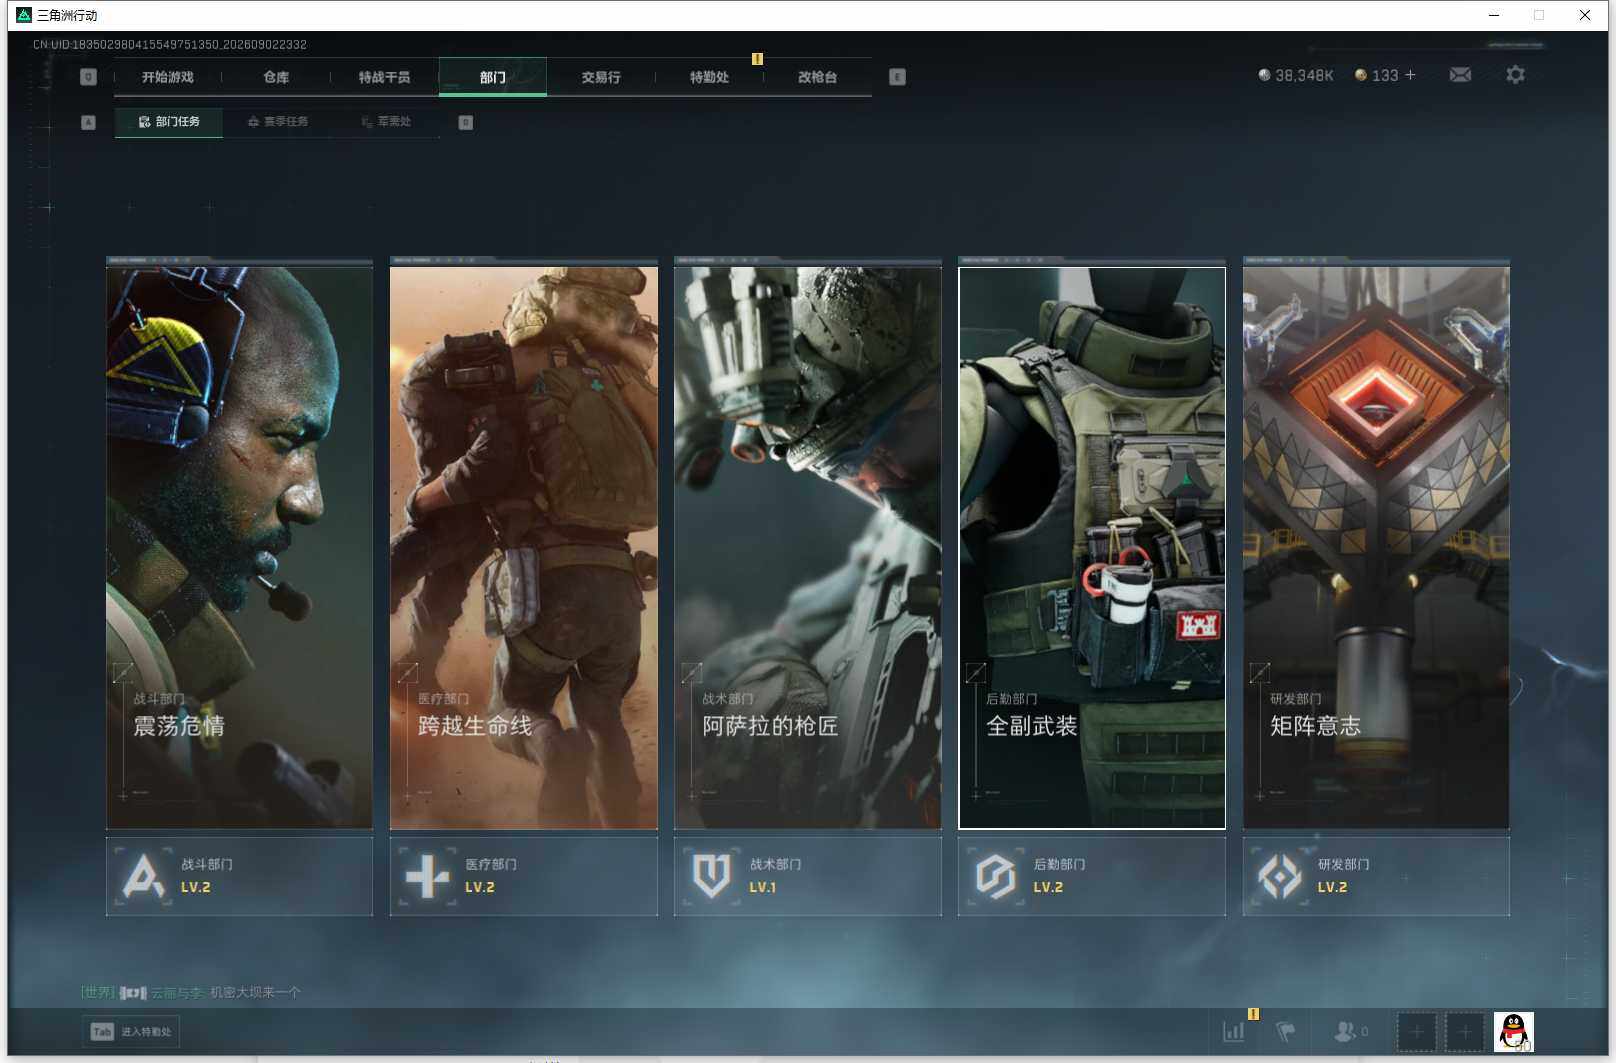1616x1063 pixels.
Task: Click the 战斗部门 LV.2 button
Action: click(x=240, y=876)
